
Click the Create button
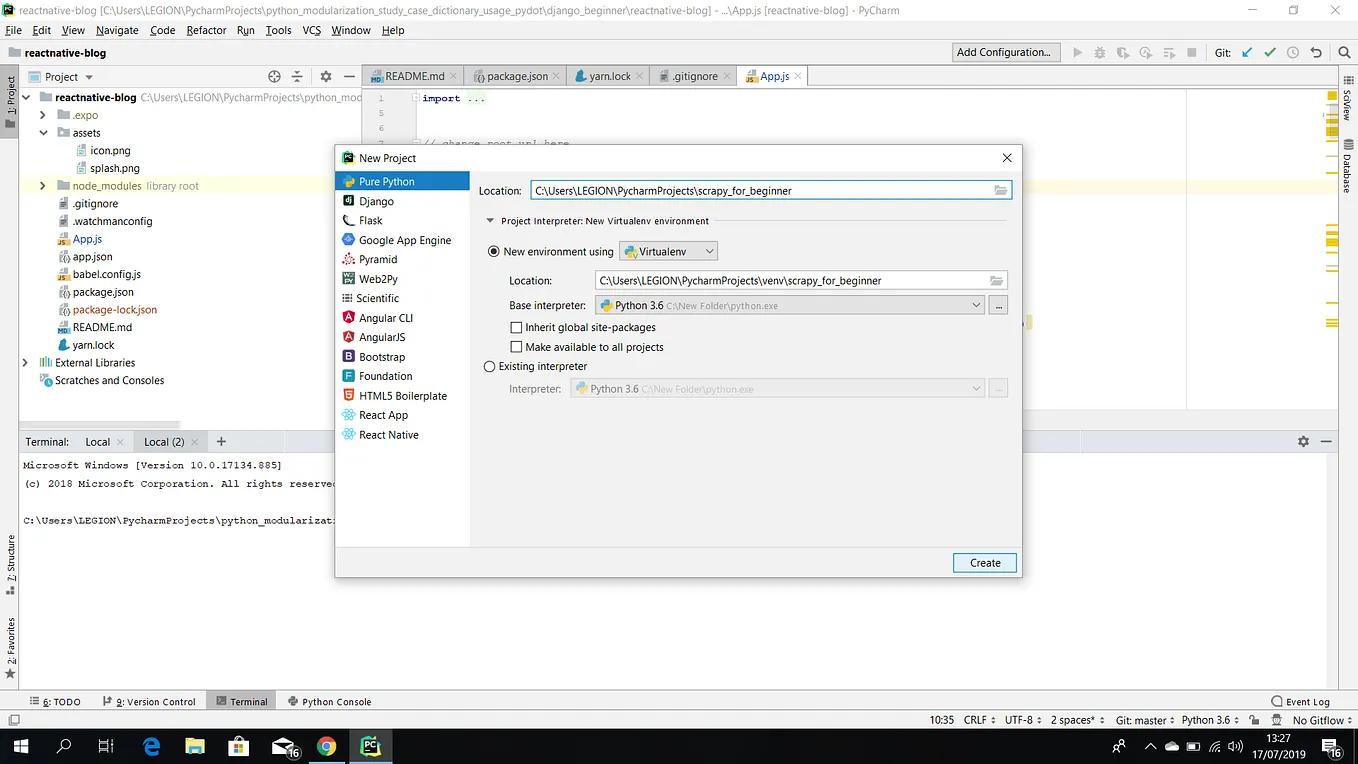tap(984, 563)
